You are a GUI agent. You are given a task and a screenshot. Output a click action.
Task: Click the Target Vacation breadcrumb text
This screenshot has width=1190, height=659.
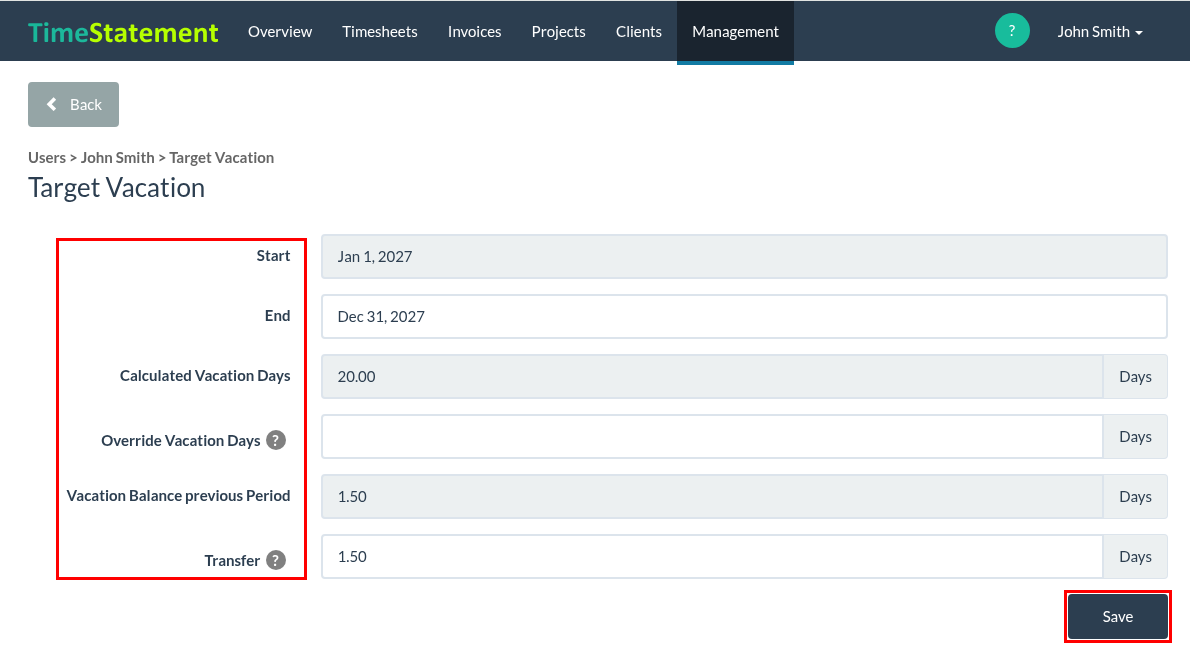click(222, 158)
